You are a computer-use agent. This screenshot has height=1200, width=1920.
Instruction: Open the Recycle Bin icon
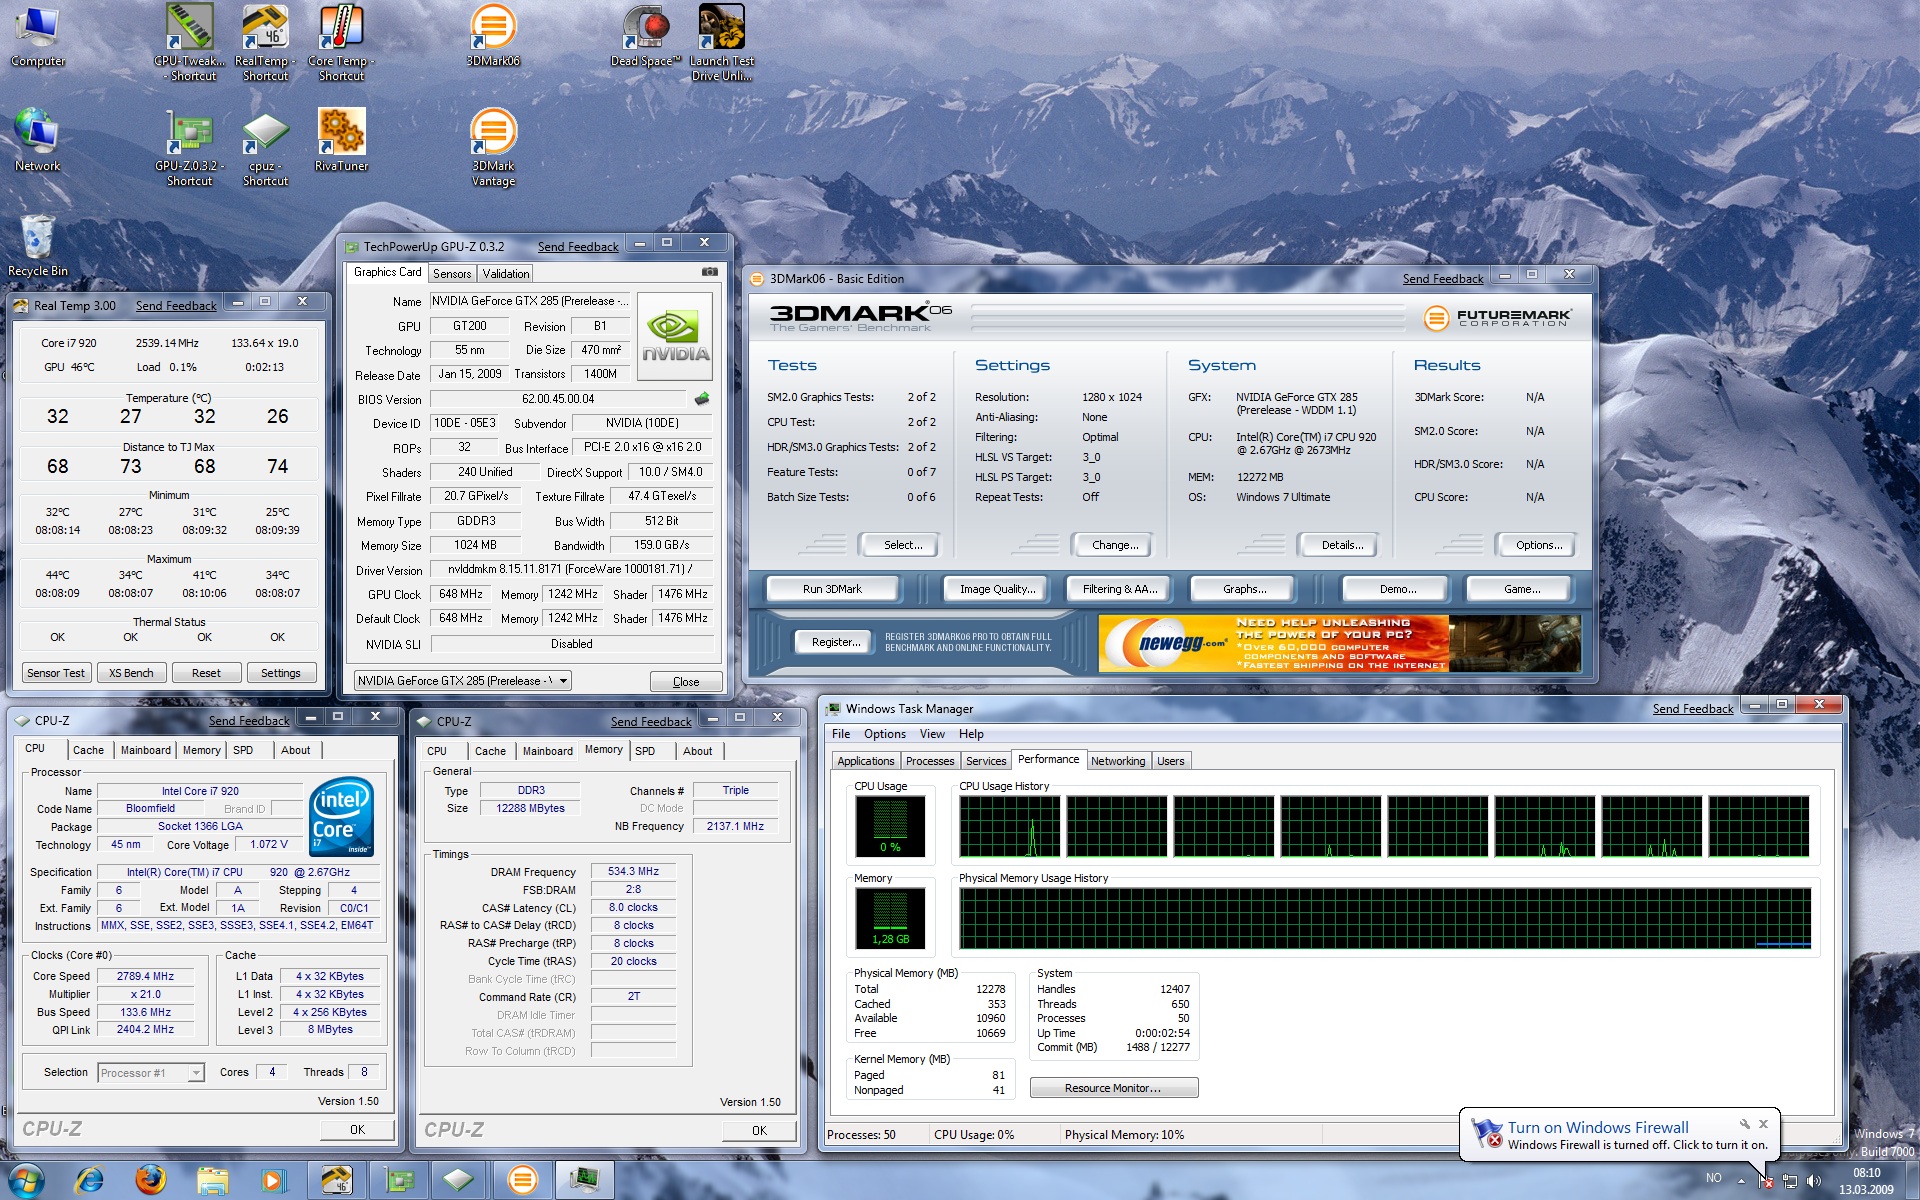pos(38,246)
